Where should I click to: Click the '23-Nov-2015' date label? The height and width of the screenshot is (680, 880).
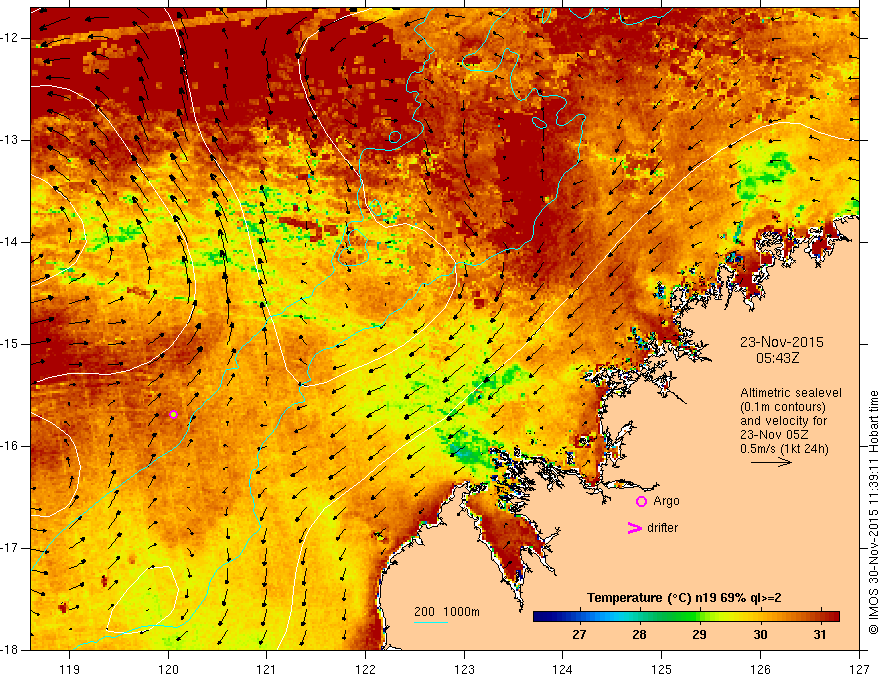tap(782, 342)
